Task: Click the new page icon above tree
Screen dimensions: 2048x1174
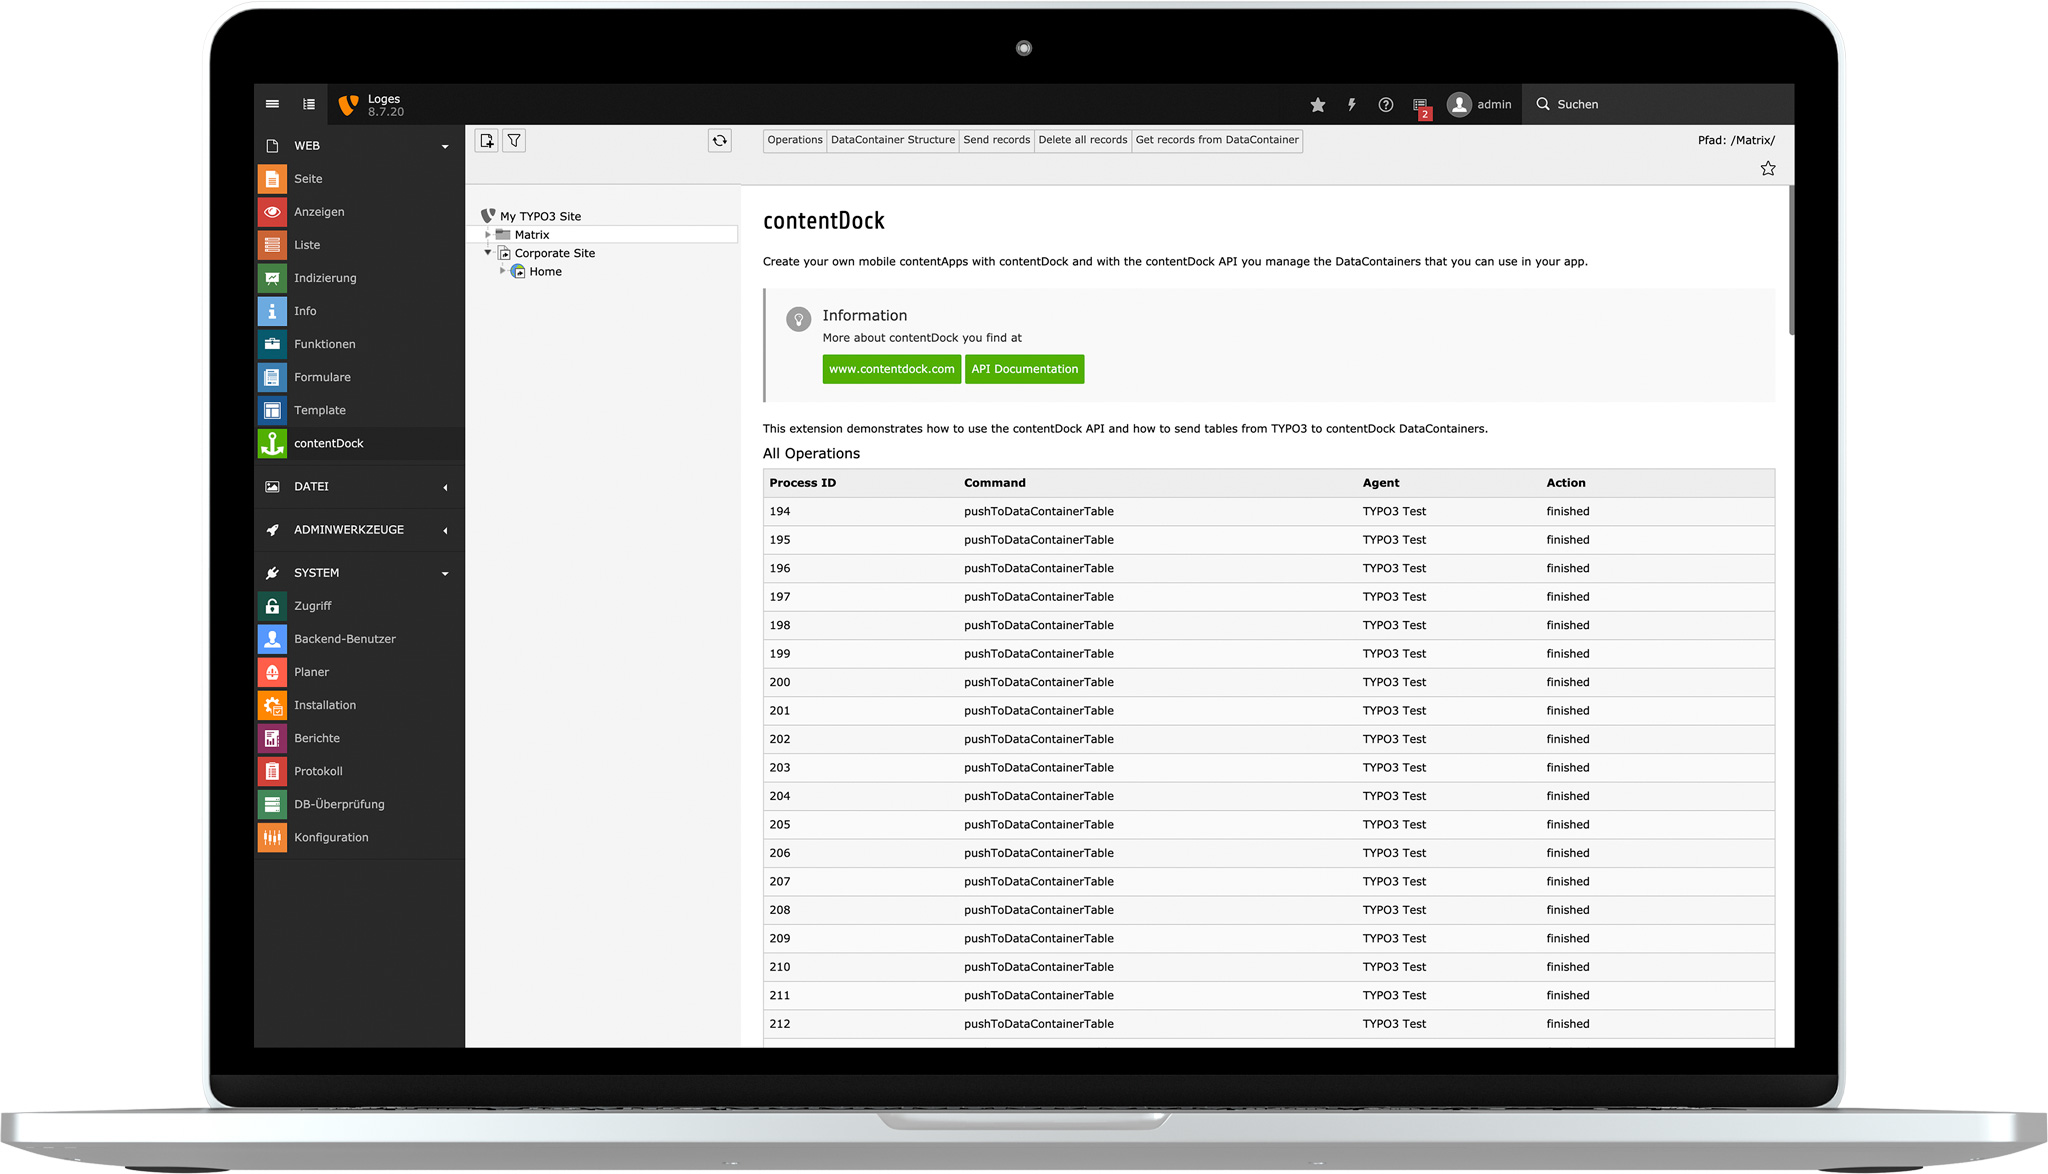Action: [487, 141]
